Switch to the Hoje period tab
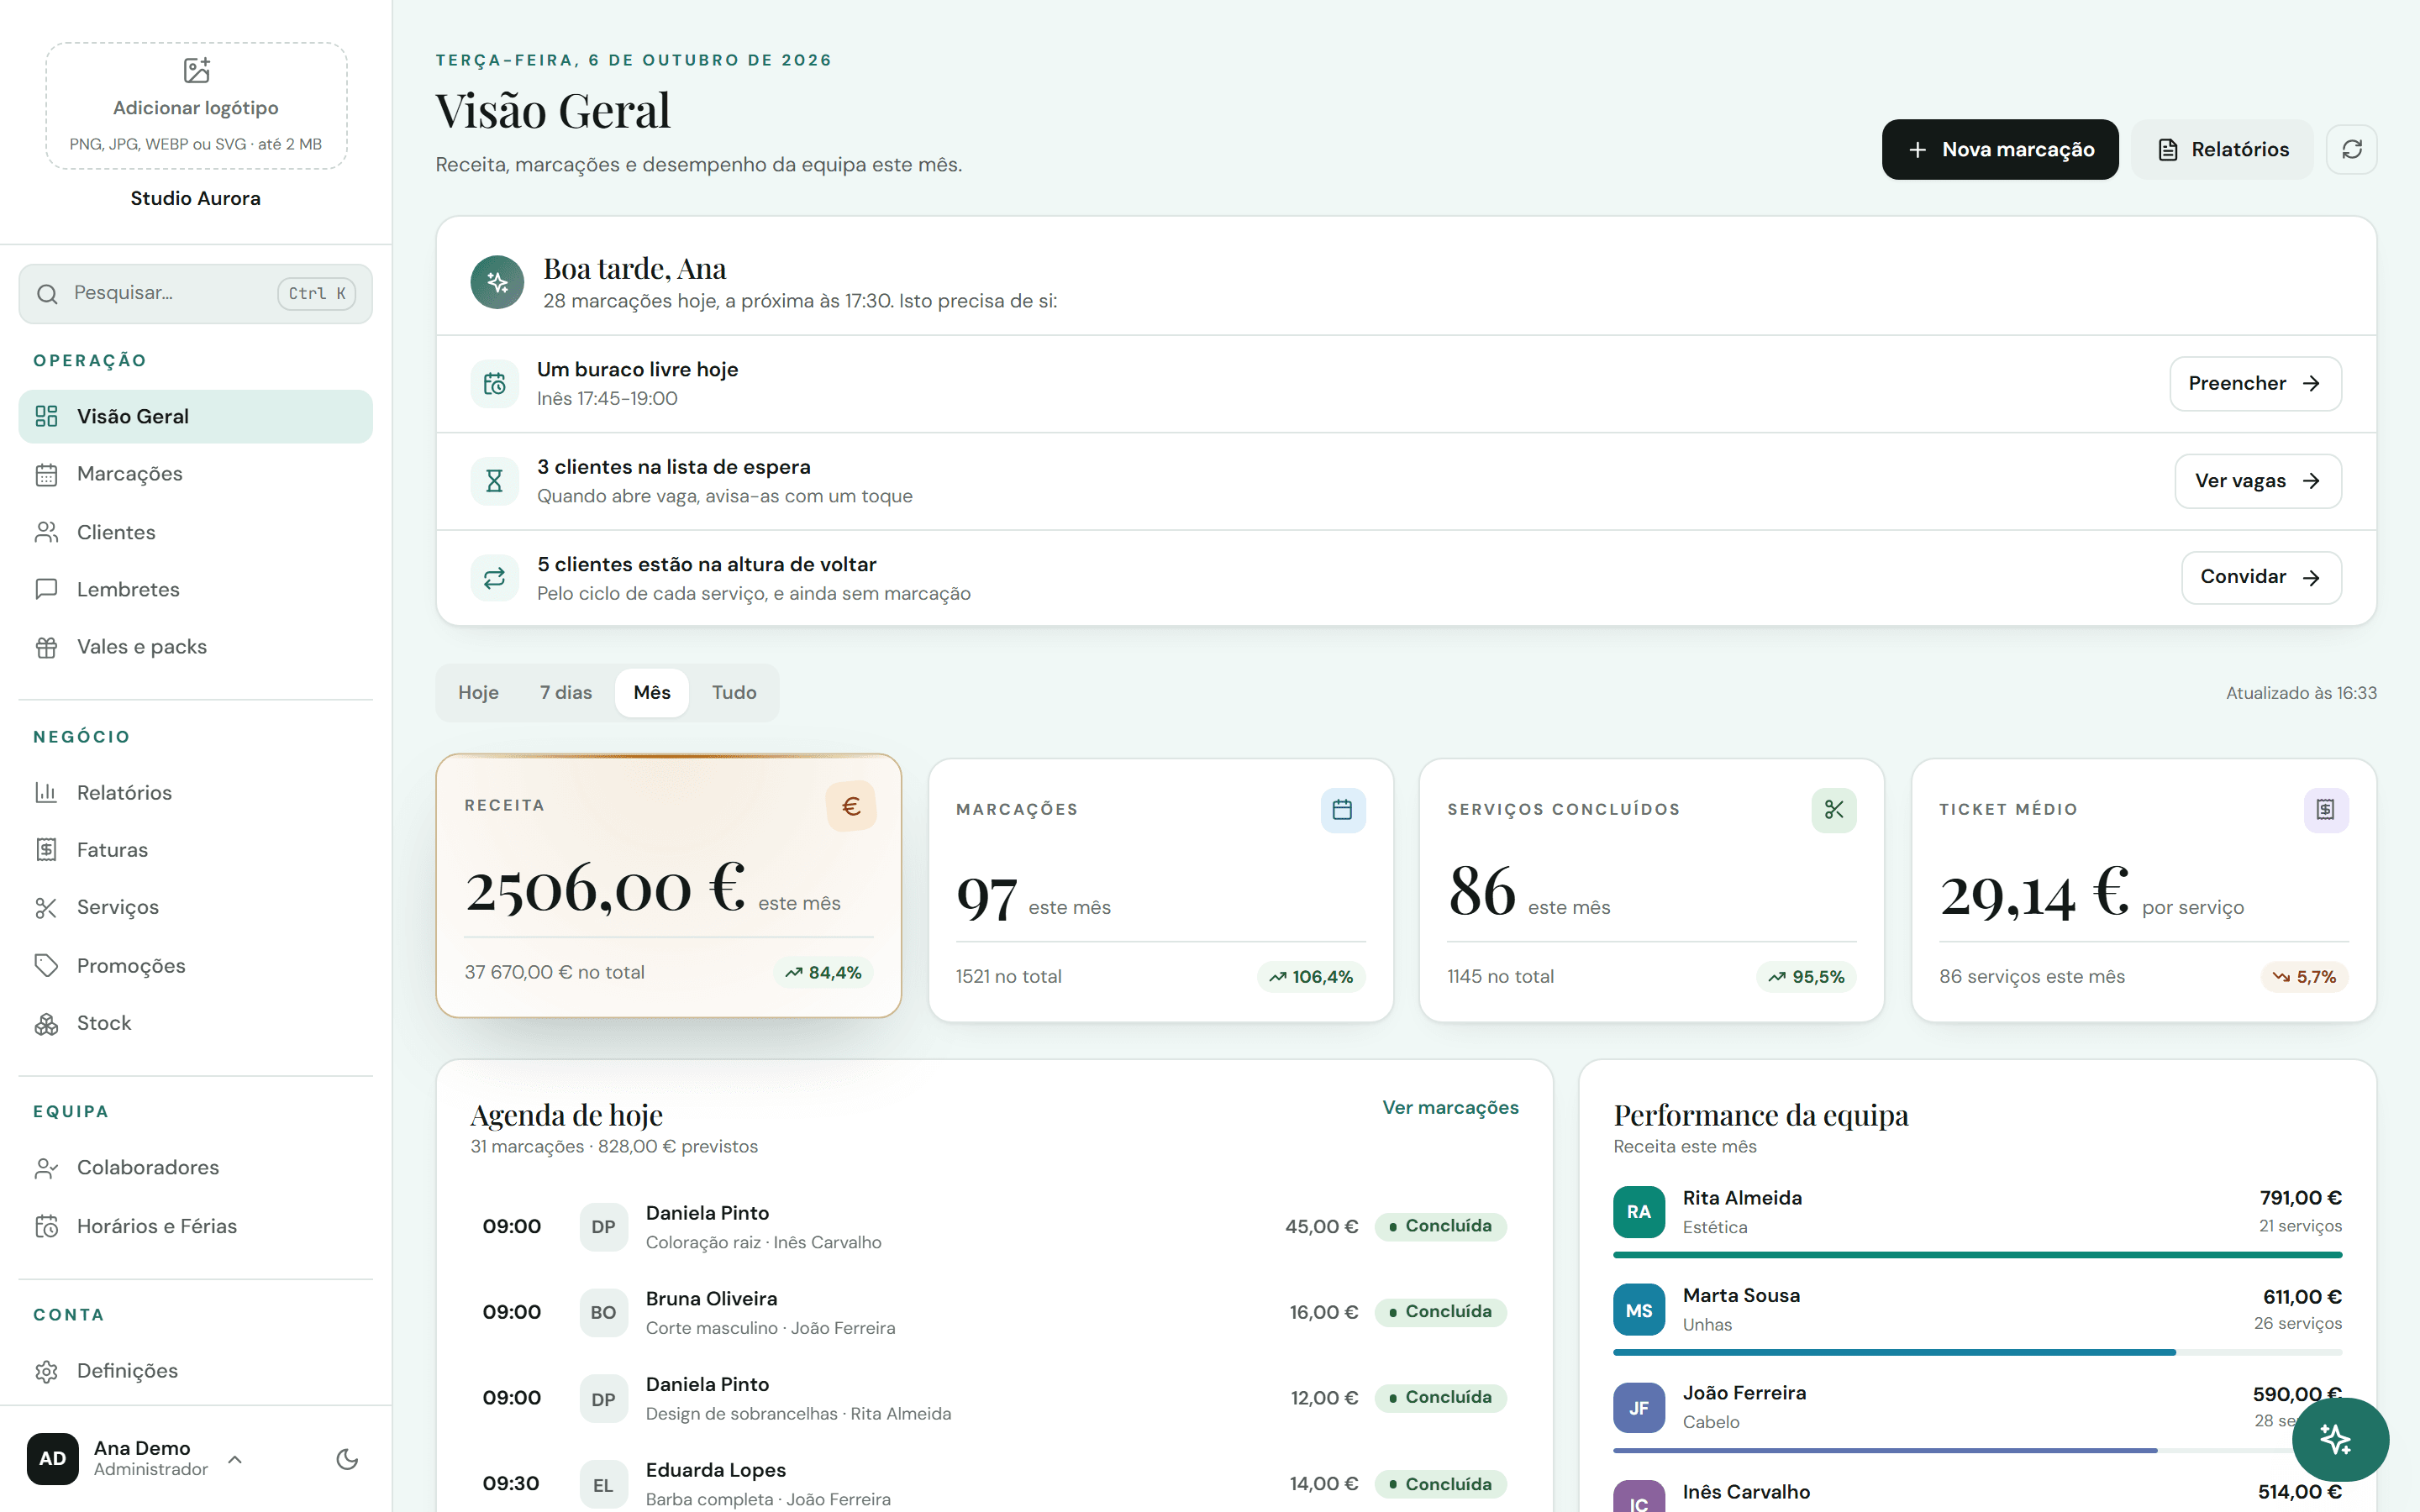2420x1512 pixels. pos(478,692)
